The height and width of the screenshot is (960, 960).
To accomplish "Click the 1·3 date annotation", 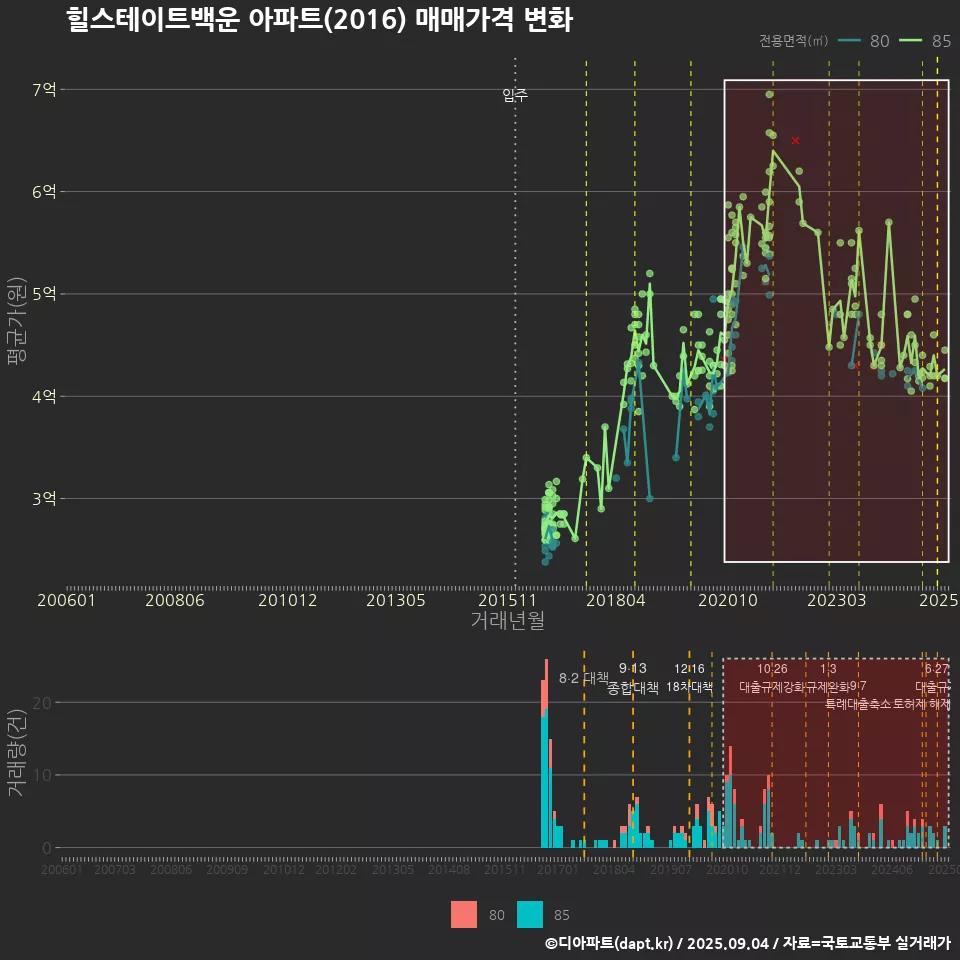I will click(828, 669).
